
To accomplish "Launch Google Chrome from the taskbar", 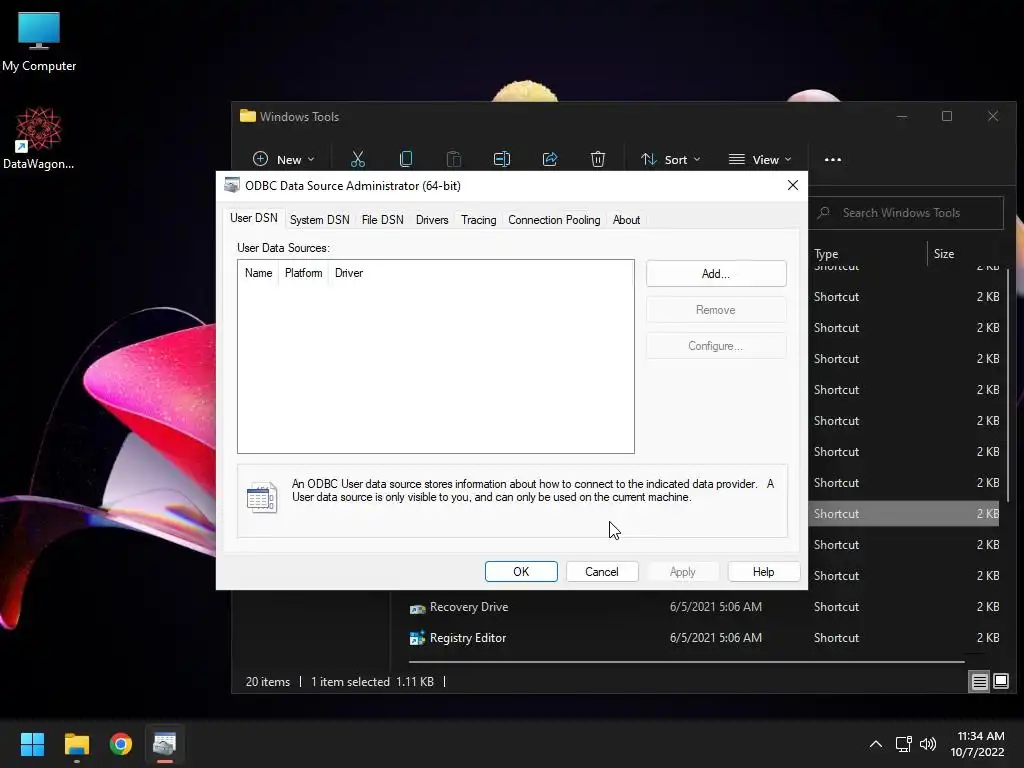I will (121, 744).
